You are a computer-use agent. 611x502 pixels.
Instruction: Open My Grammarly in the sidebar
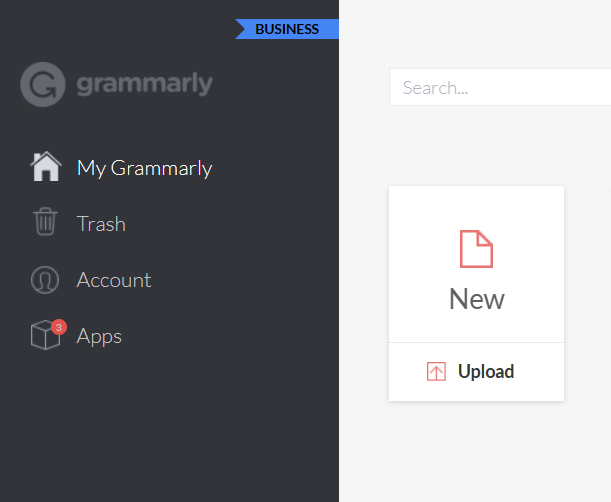[x=145, y=168]
